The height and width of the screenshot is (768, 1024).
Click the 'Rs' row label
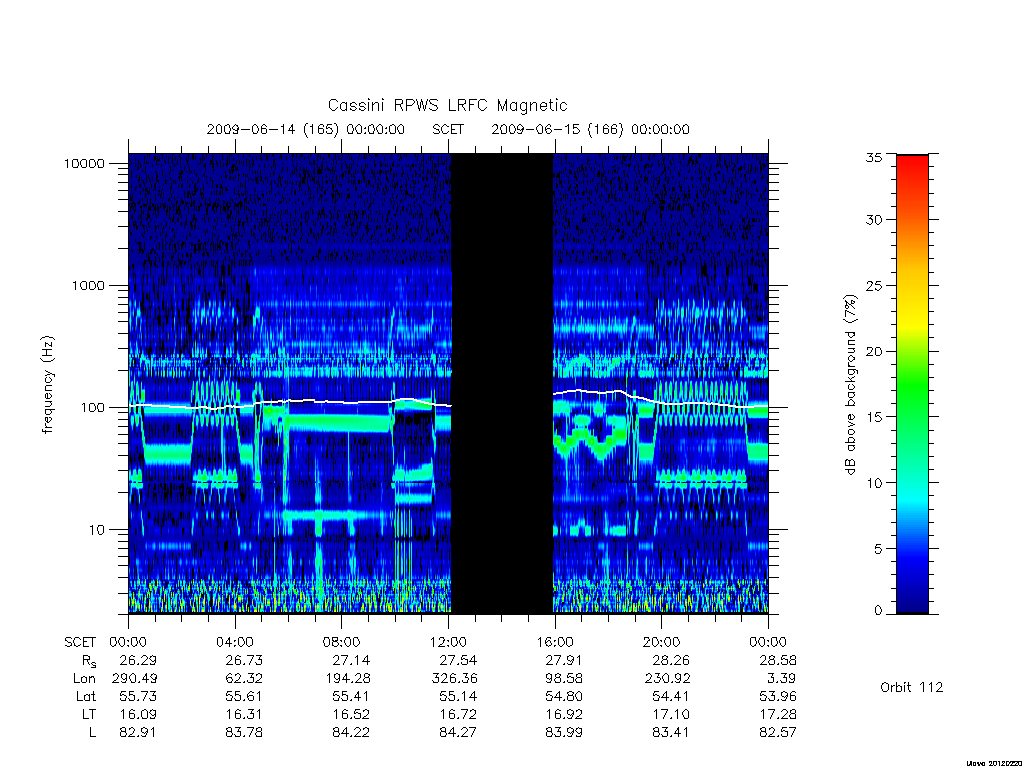(x=89, y=661)
